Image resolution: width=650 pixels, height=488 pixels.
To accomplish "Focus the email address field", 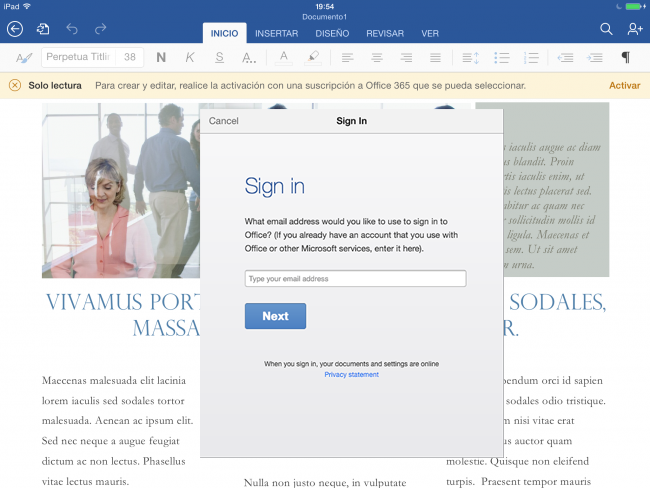I will pos(355,279).
